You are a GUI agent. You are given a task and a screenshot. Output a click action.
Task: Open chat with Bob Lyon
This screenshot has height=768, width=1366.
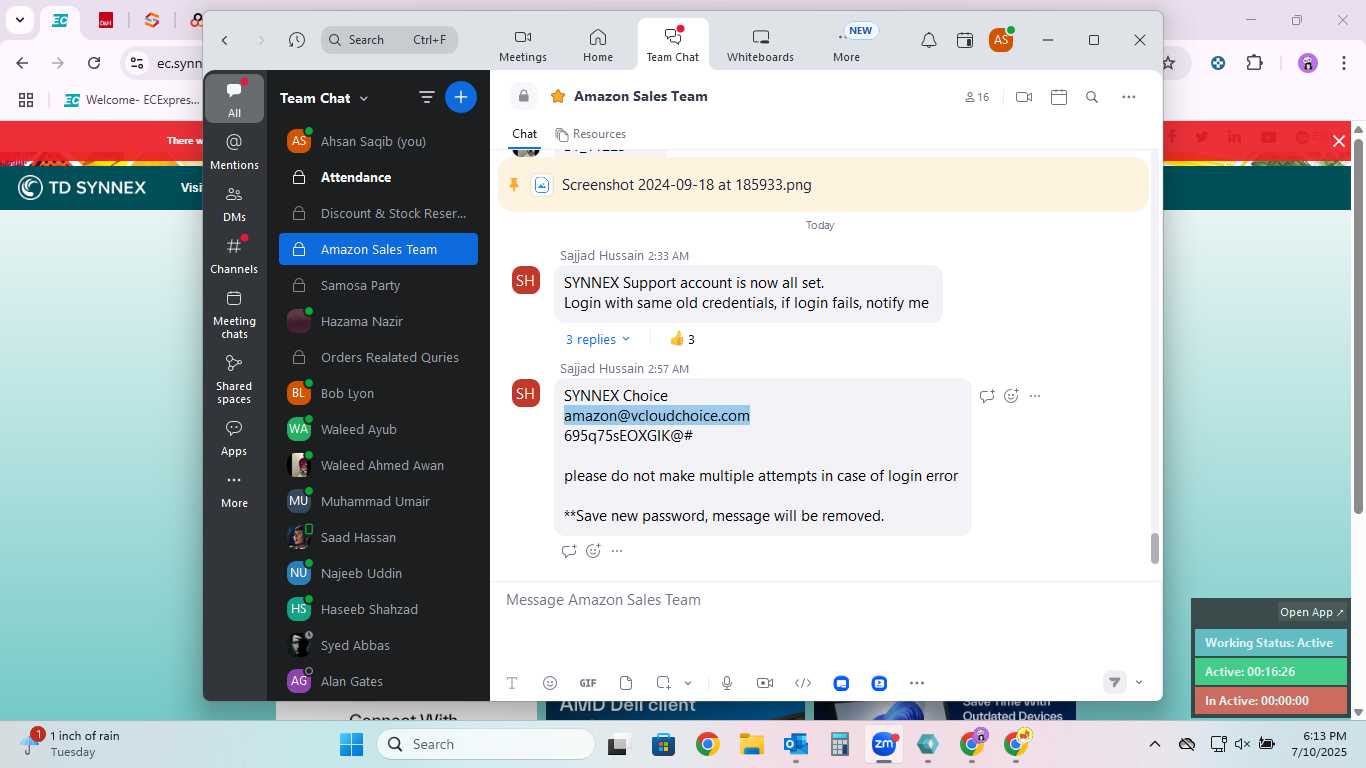[378, 393]
